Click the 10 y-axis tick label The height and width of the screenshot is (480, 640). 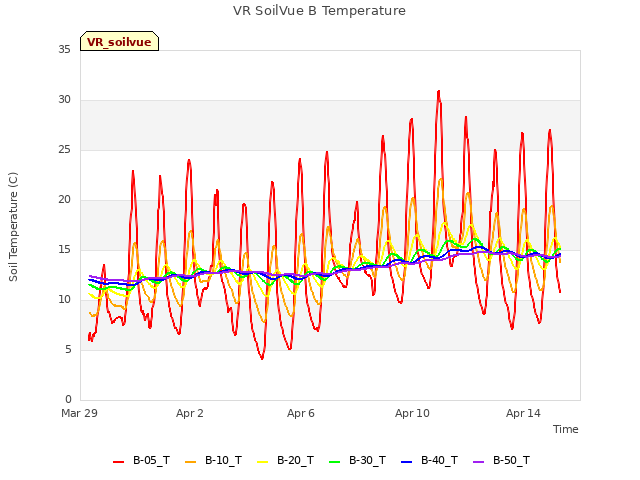point(64,300)
